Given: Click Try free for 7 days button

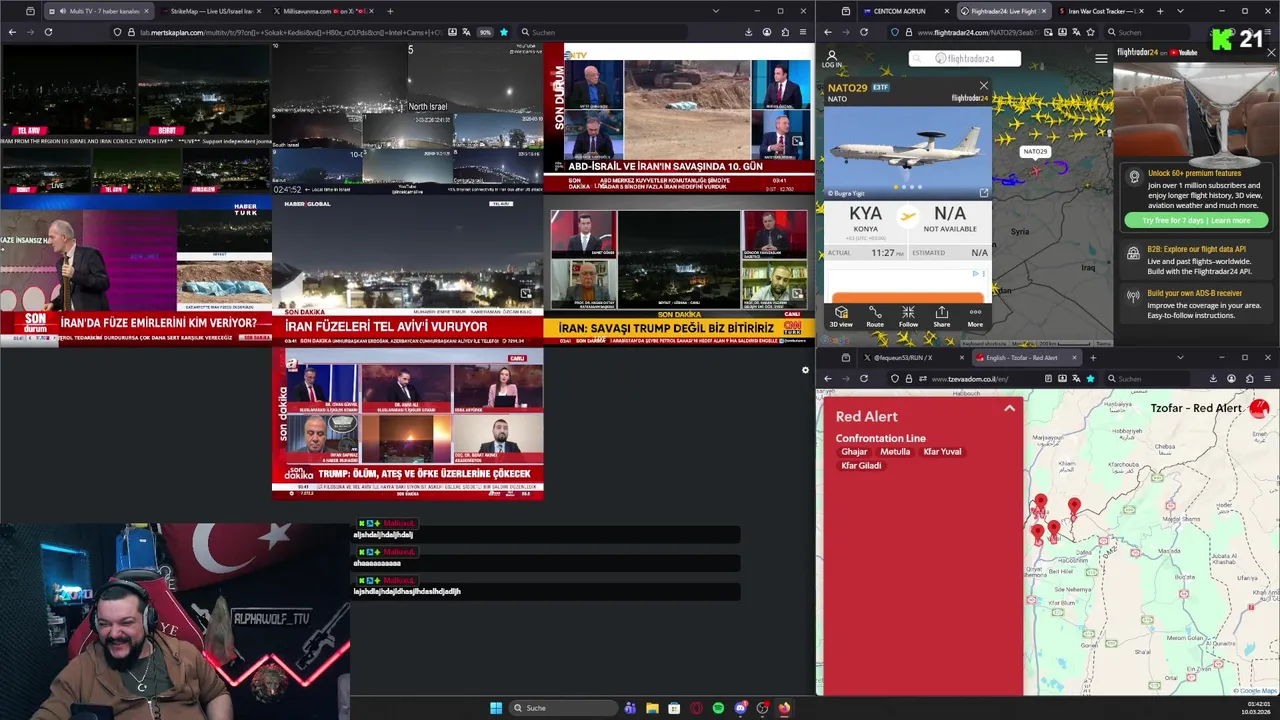Looking at the screenshot, I should coord(1196,220).
